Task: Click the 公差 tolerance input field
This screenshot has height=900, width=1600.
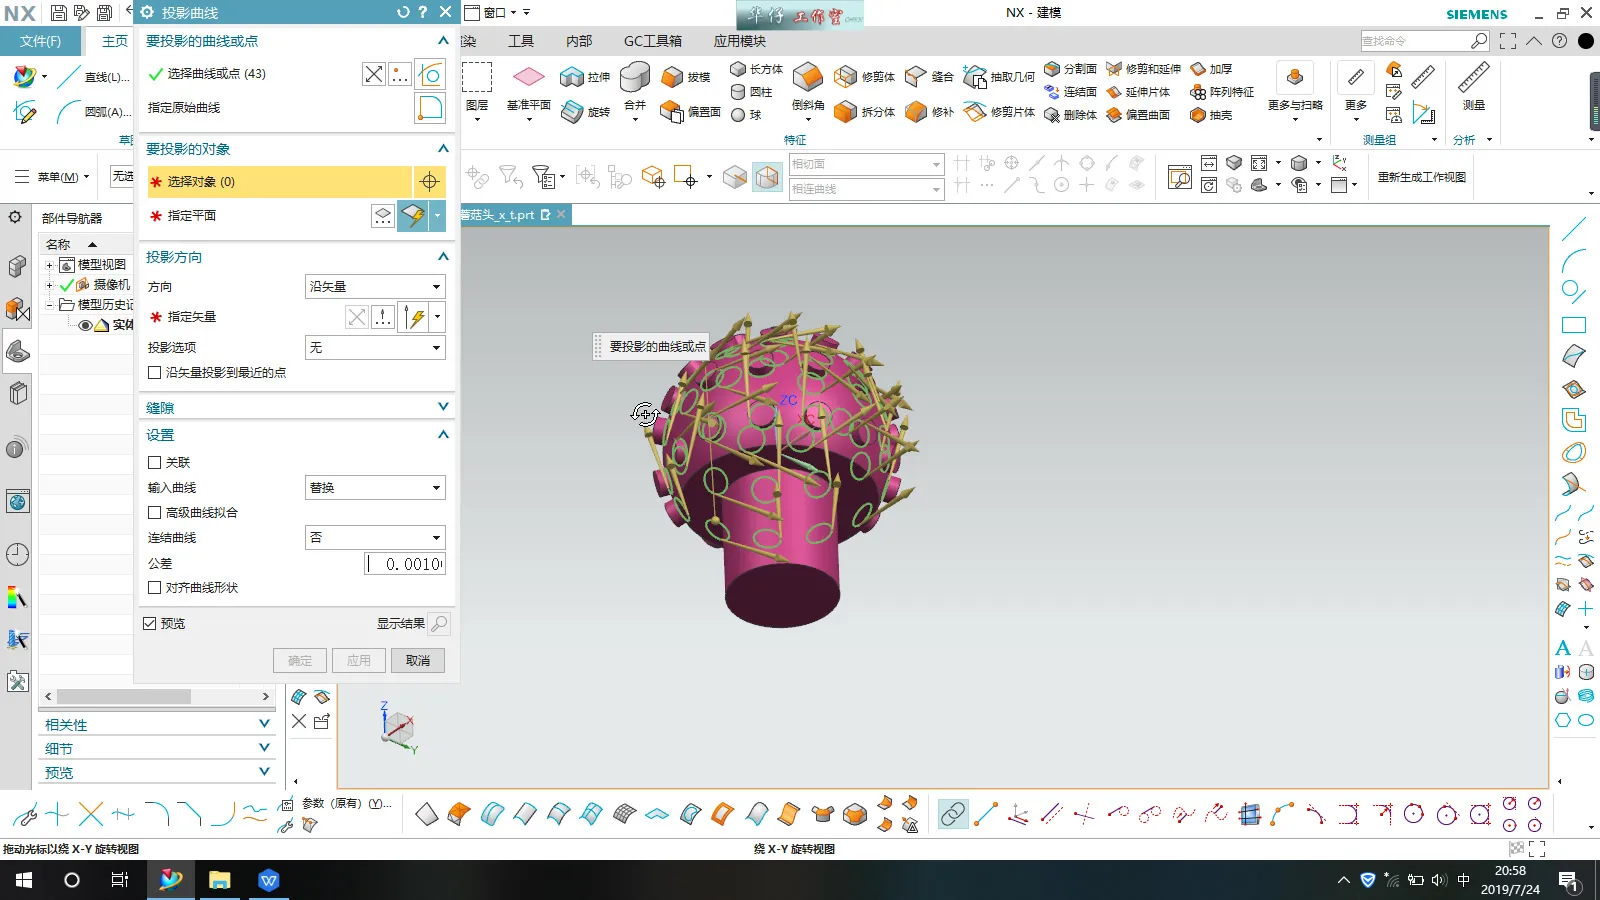Action: tap(405, 564)
